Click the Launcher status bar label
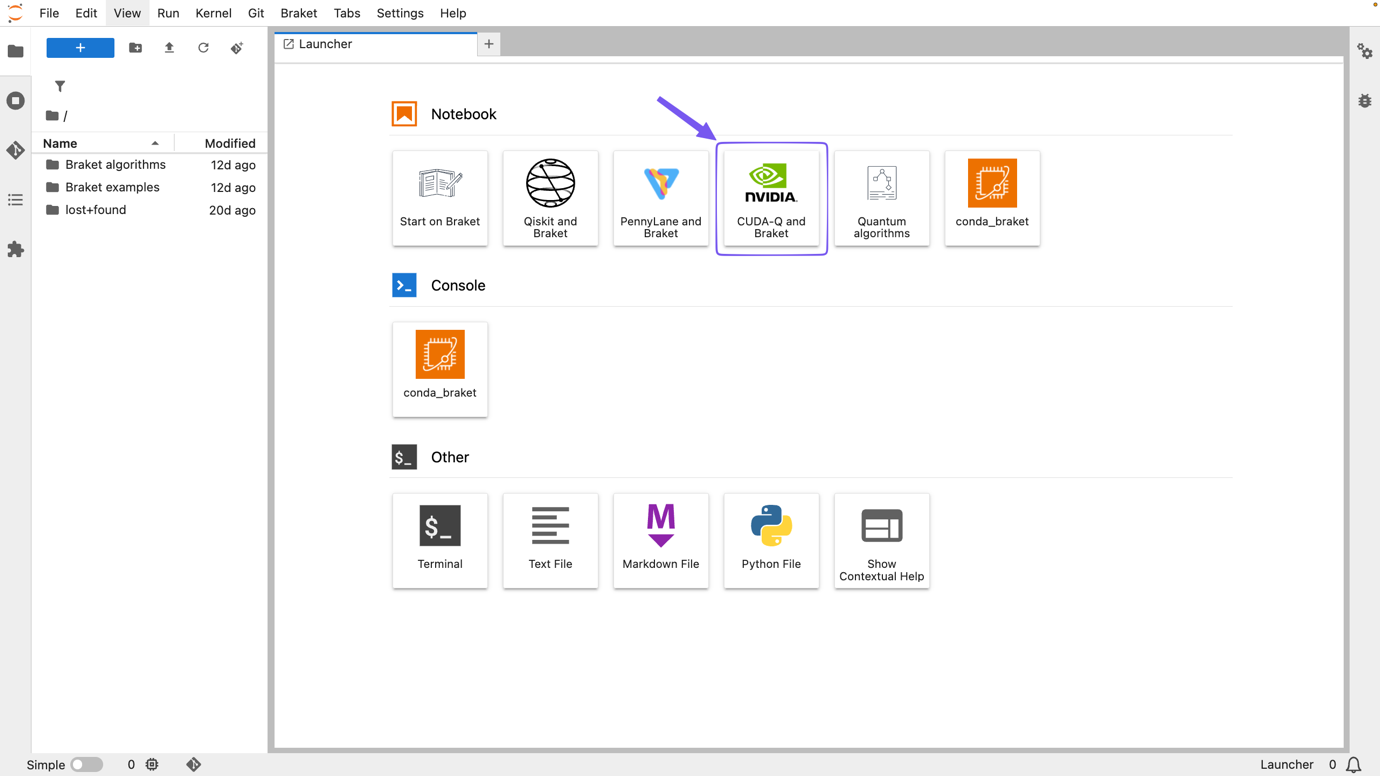This screenshot has width=1380, height=776. click(1286, 765)
